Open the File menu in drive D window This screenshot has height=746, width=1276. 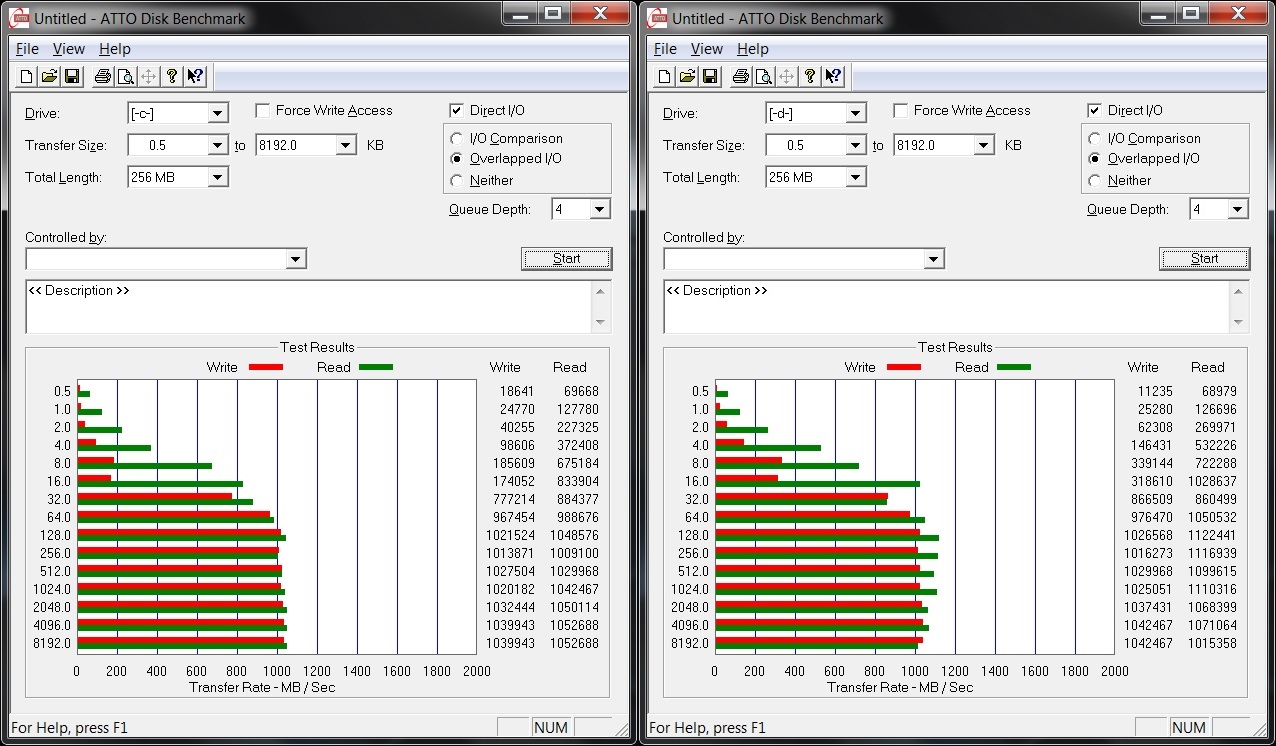[665, 49]
